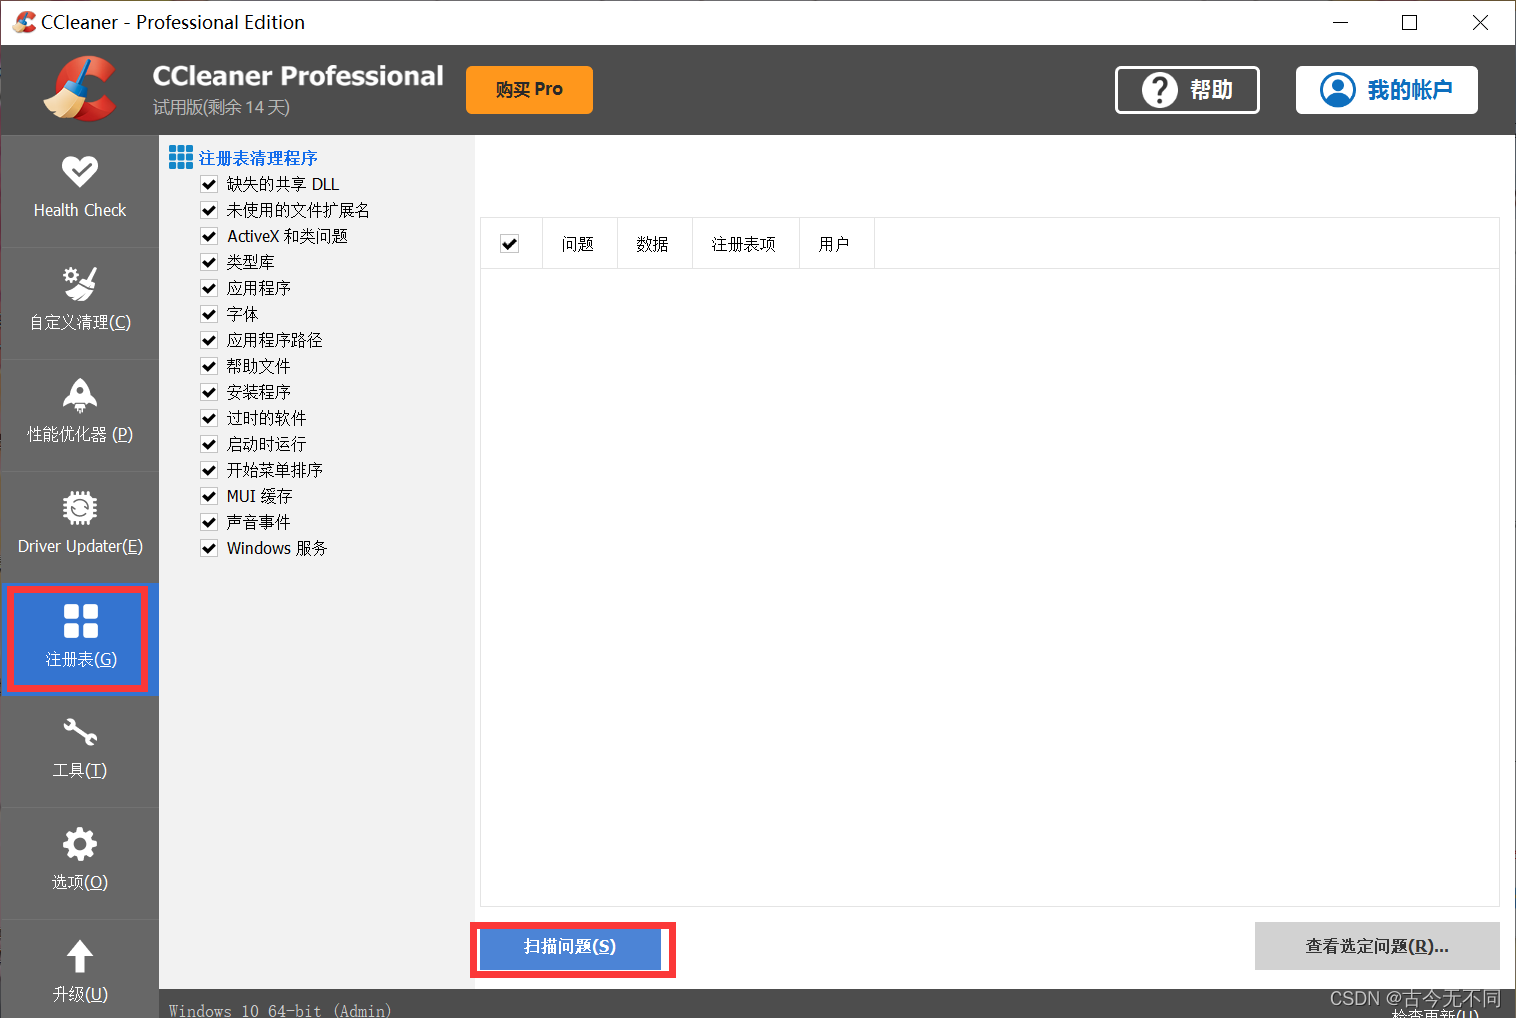Viewport: 1516px width, 1018px height.
Task: Click 查看选定问题 review button
Action: [x=1377, y=946]
